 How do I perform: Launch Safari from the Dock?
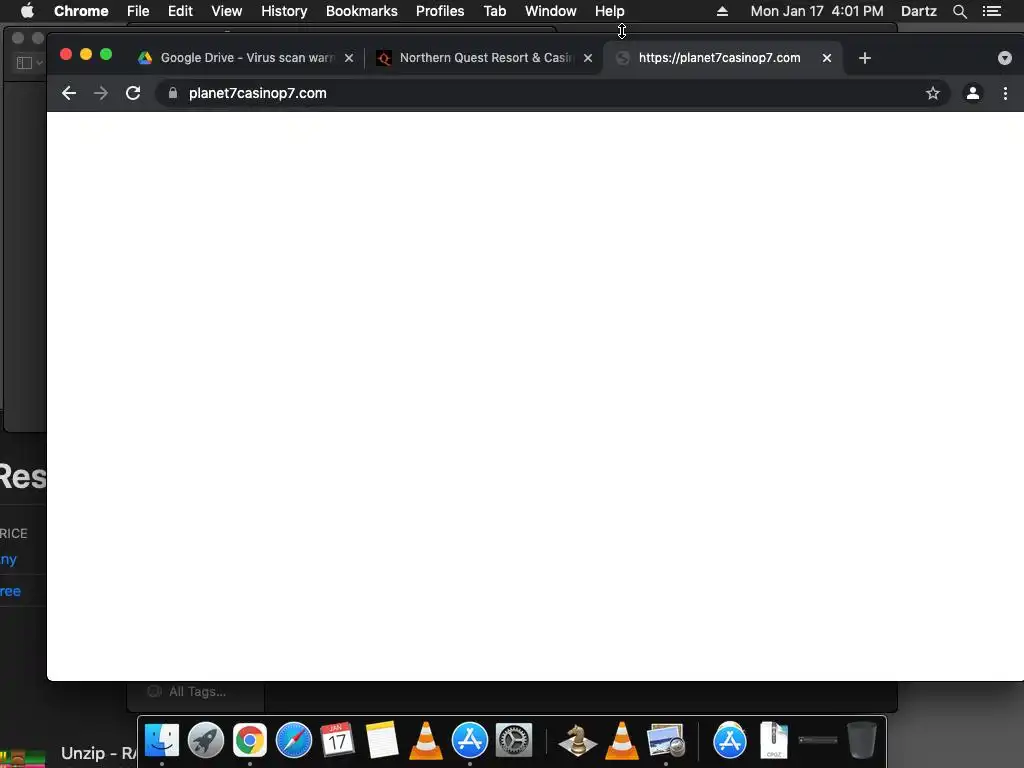(x=294, y=741)
